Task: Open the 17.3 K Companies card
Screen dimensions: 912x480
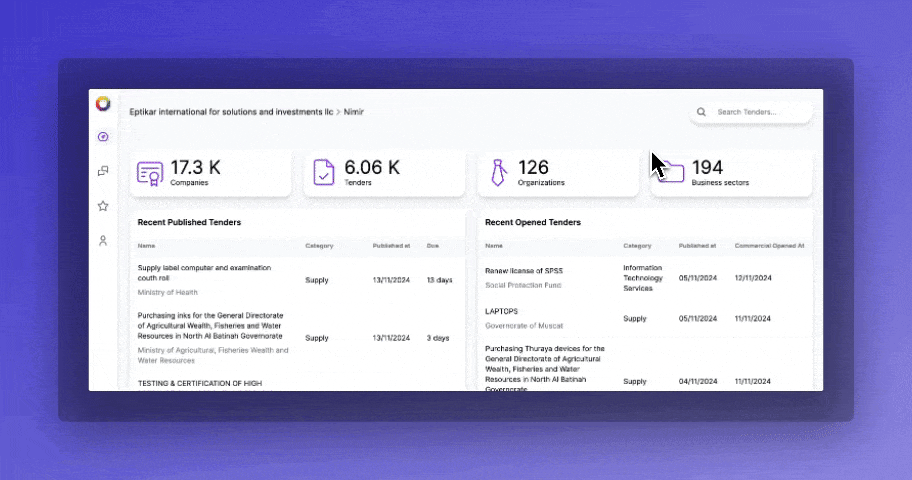Action: click(x=211, y=174)
